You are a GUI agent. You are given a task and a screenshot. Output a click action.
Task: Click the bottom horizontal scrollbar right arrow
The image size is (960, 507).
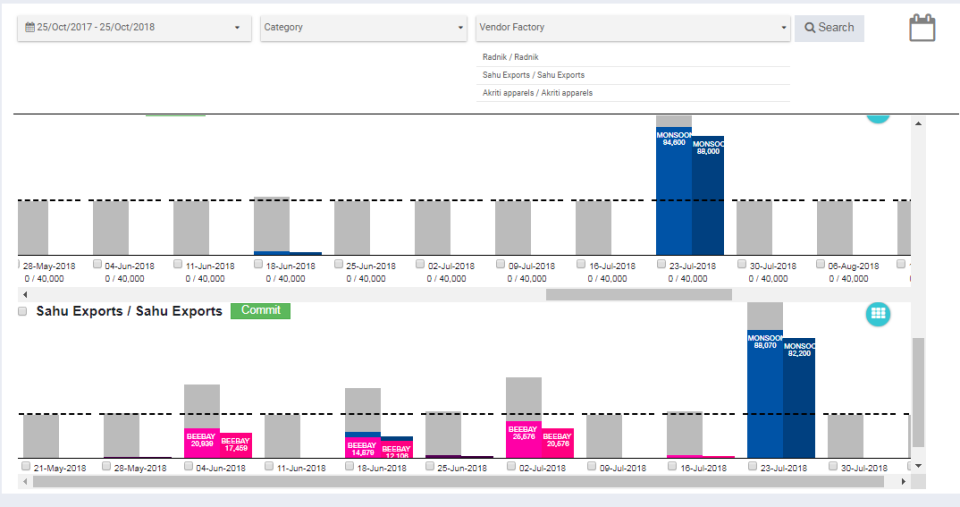(903, 481)
